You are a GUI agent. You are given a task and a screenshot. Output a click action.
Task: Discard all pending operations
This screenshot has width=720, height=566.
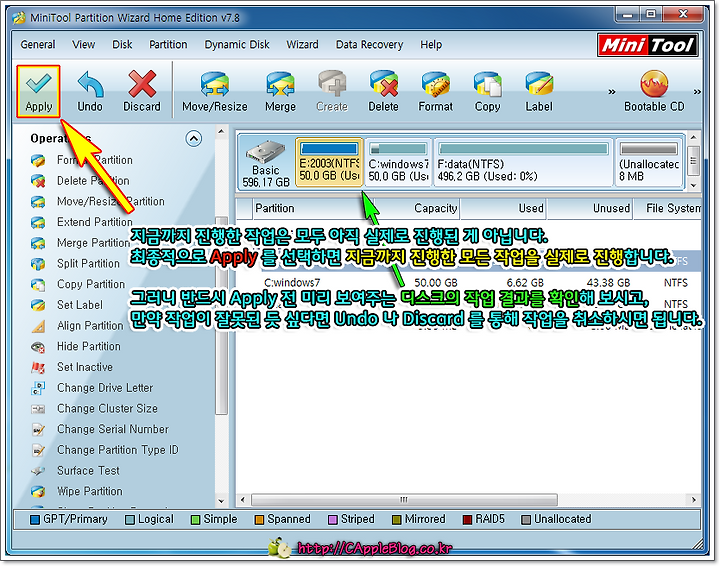(142, 91)
